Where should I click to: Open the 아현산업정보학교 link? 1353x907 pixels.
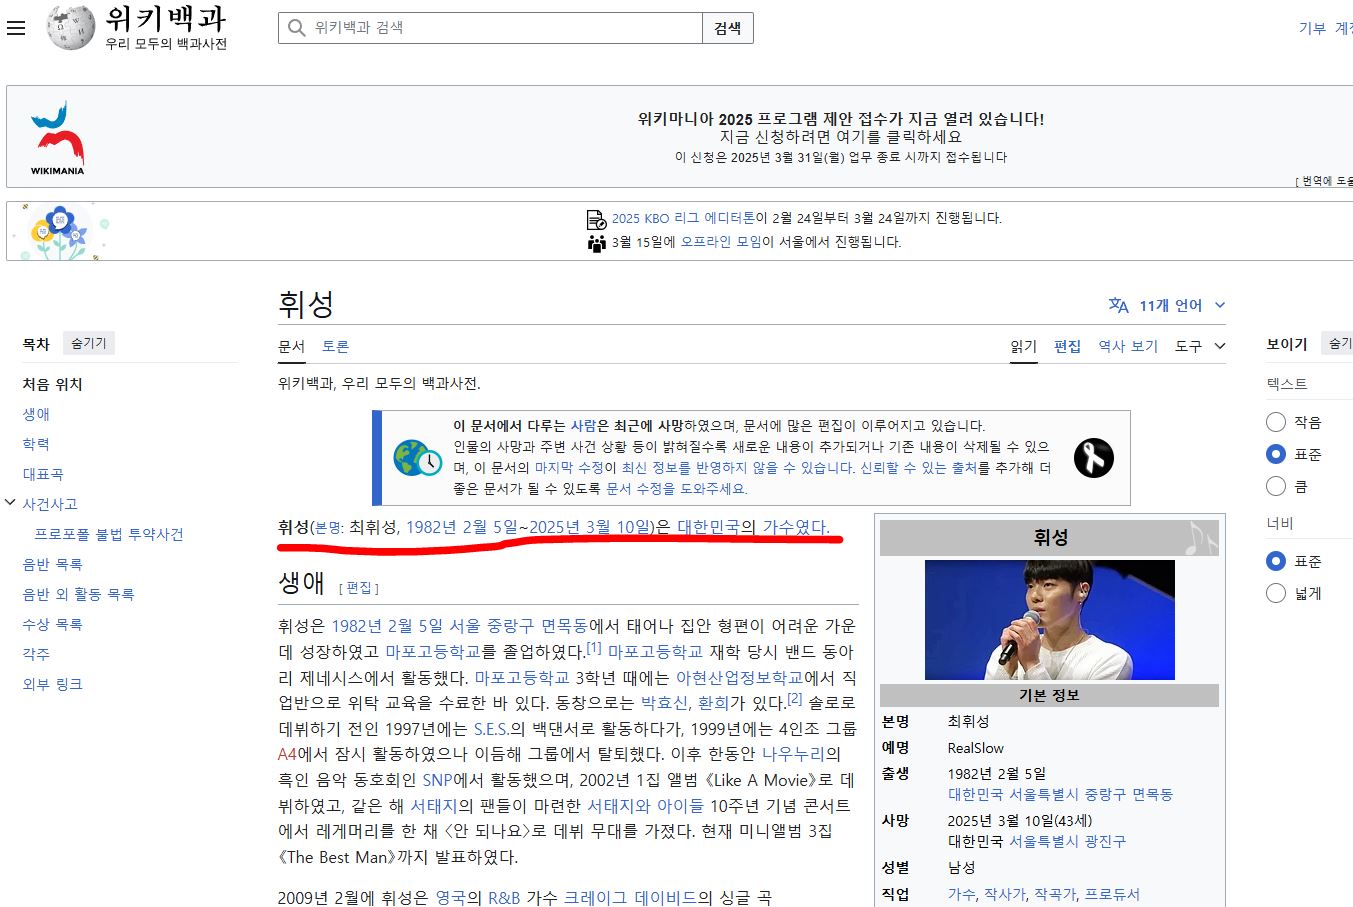(739, 678)
